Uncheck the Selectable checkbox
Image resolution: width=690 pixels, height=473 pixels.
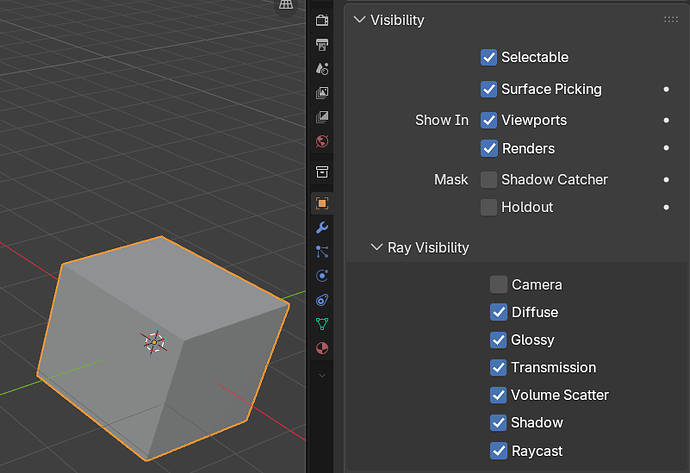click(489, 57)
